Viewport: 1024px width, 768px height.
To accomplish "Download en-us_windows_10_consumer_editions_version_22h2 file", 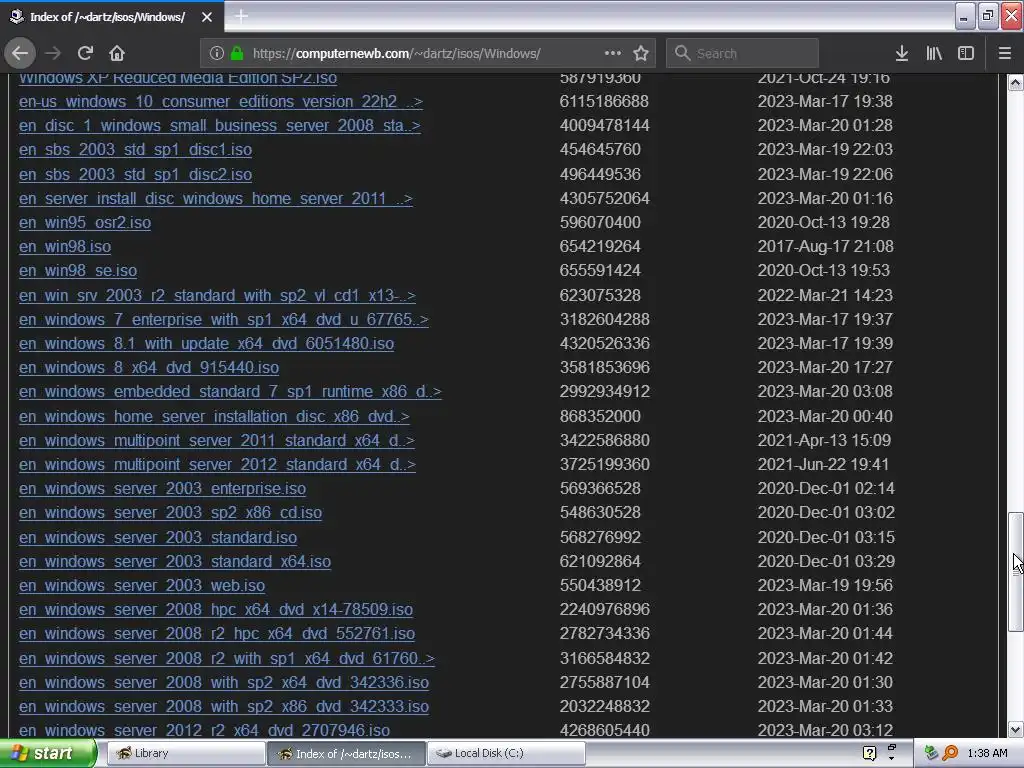I will 221,102.
